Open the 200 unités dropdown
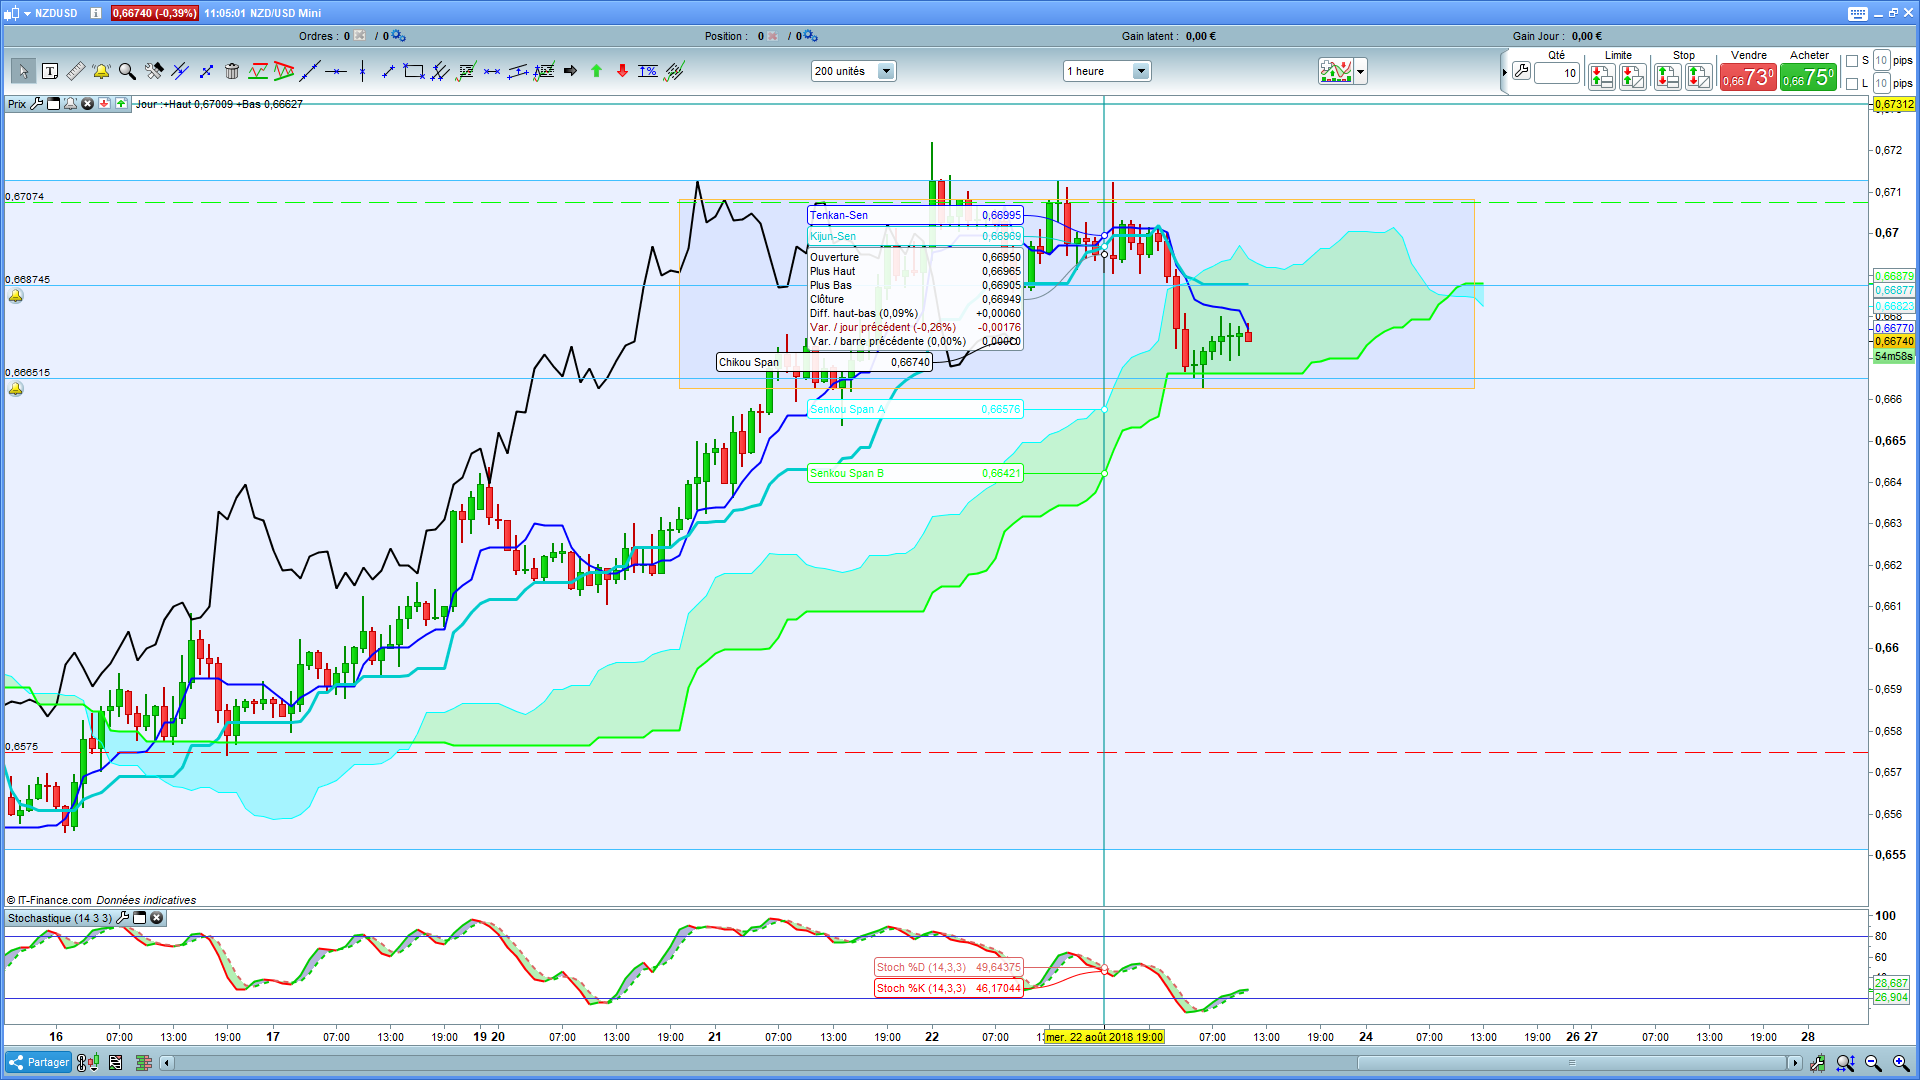 pyautogui.click(x=885, y=71)
